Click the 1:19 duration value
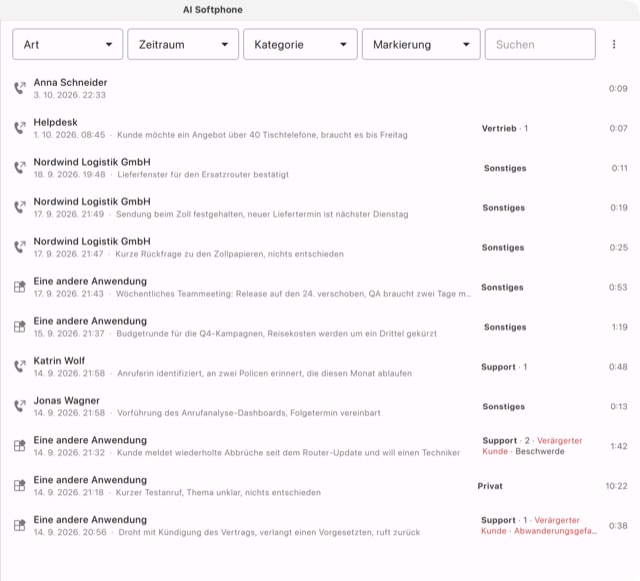 [620, 327]
